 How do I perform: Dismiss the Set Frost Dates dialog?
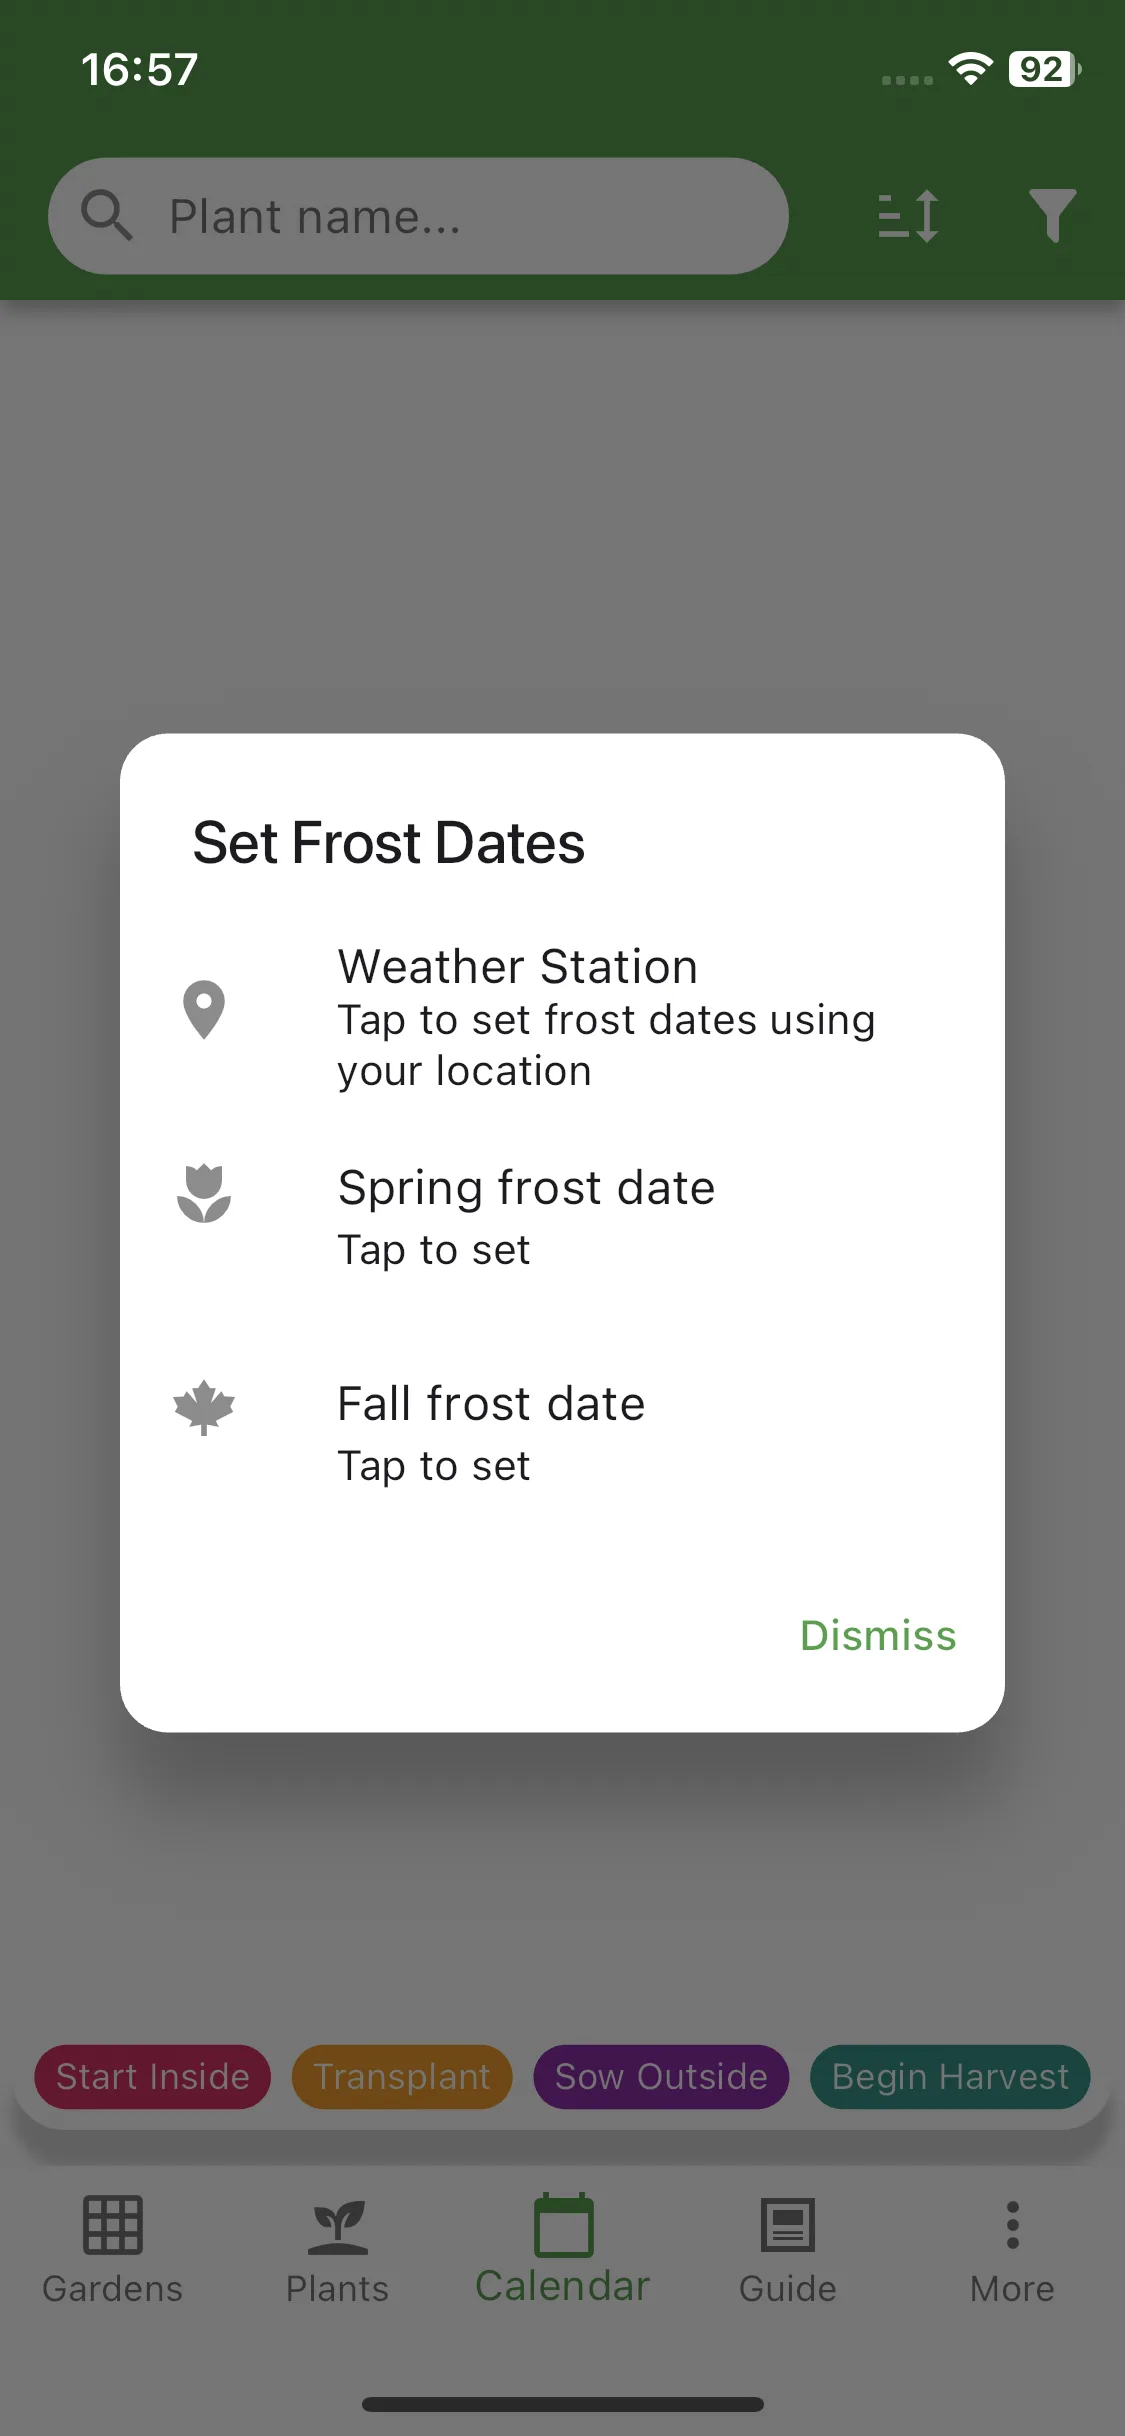point(878,1636)
